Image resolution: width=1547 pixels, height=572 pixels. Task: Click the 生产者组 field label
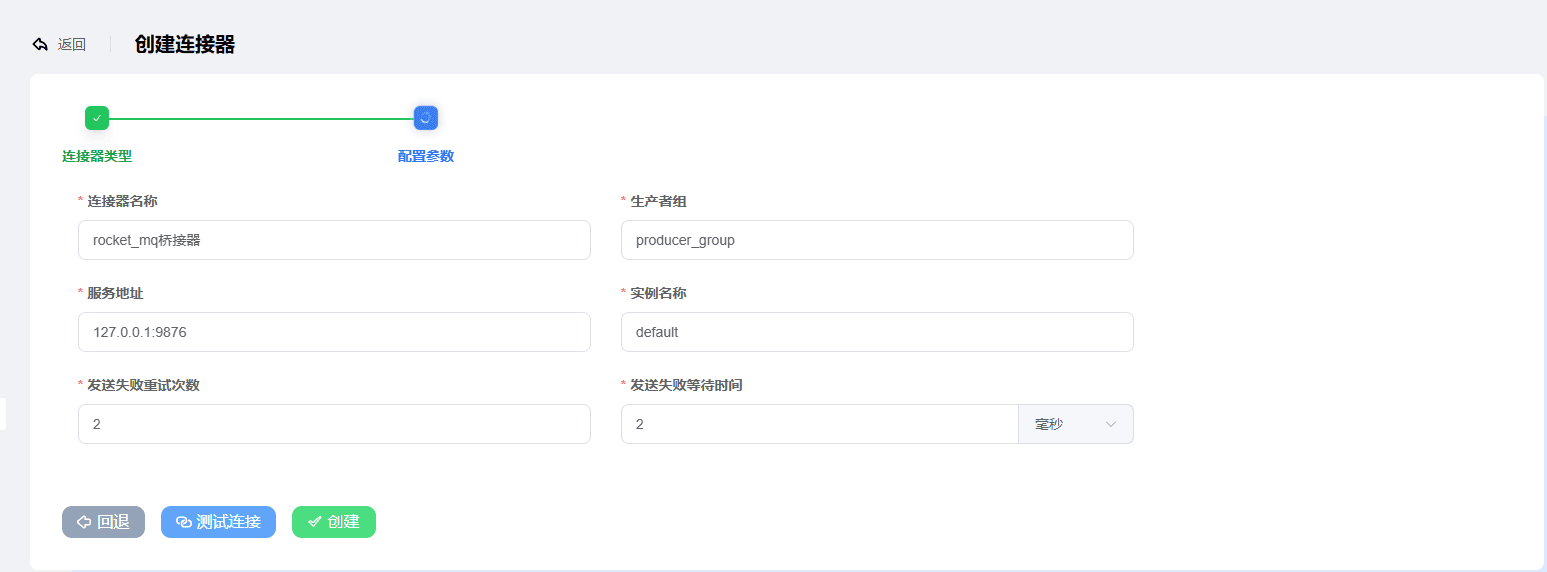point(658,201)
